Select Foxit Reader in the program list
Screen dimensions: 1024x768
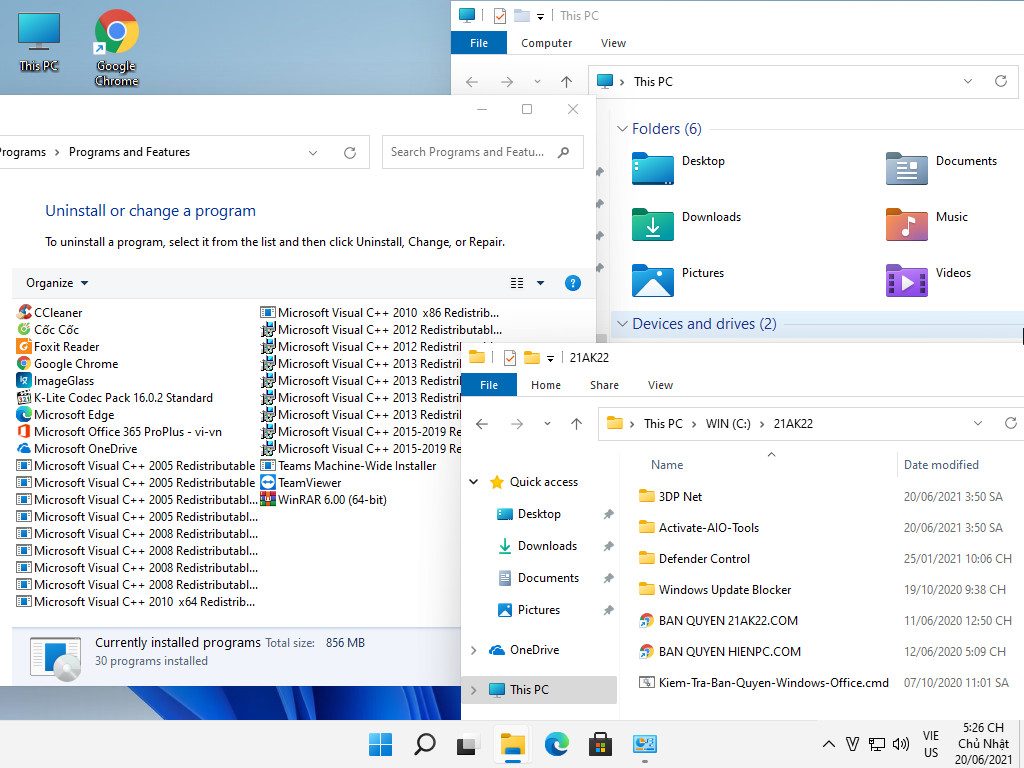[x=58, y=347]
